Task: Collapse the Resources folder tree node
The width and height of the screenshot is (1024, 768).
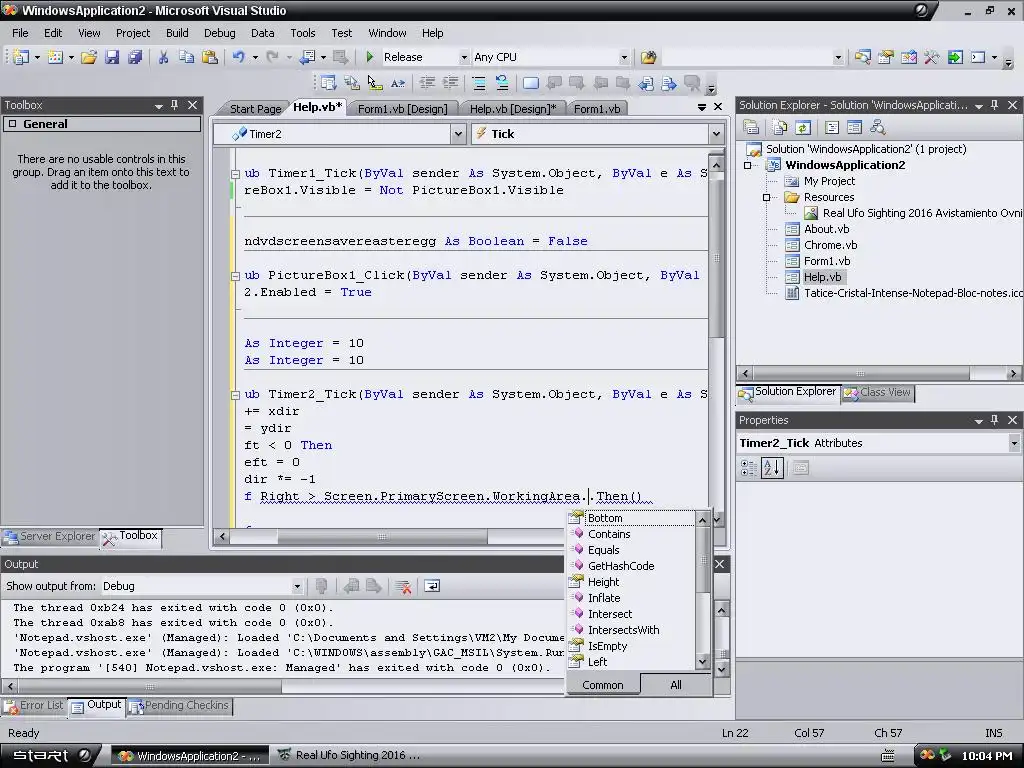Action: click(767, 197)
